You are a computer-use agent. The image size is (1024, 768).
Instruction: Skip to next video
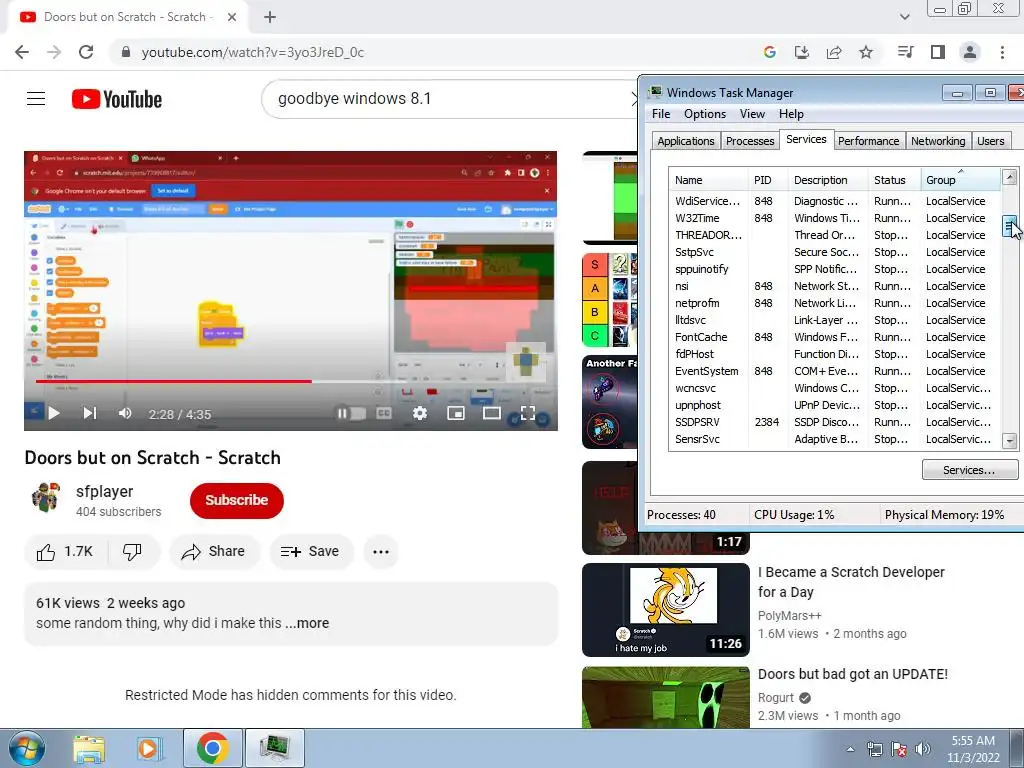point(90,413)
